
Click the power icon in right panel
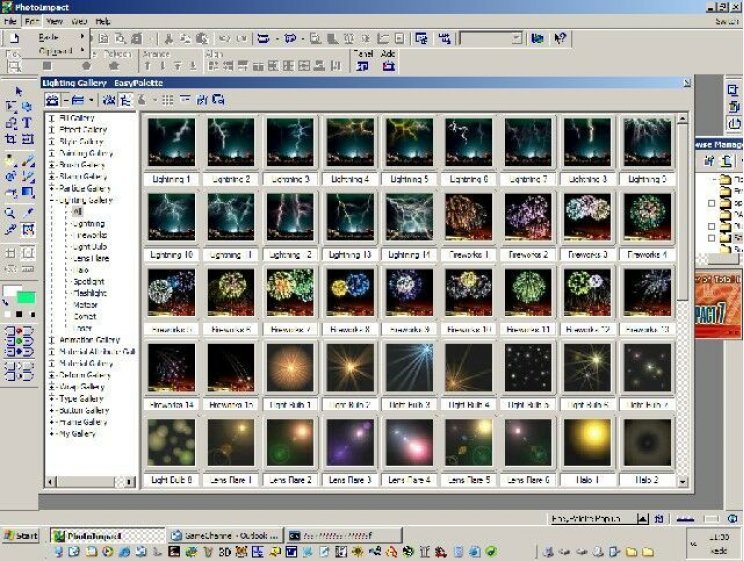(x=734, y=123)
